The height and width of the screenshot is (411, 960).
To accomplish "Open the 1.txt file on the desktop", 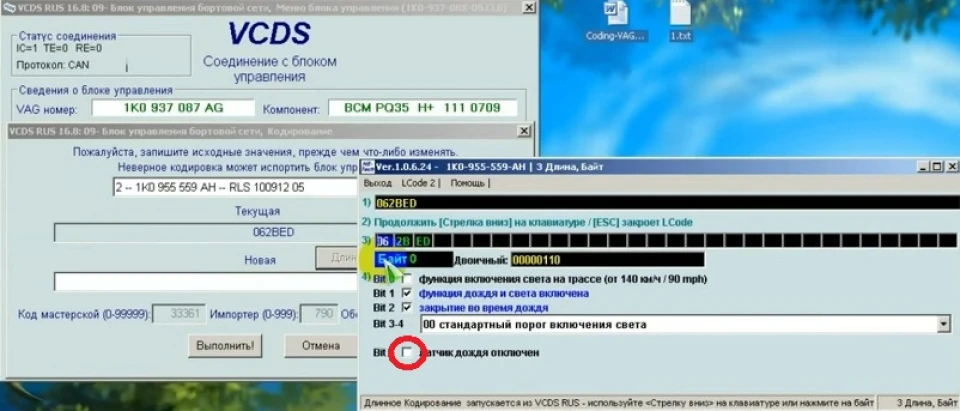I will click(x=680, y=21).
